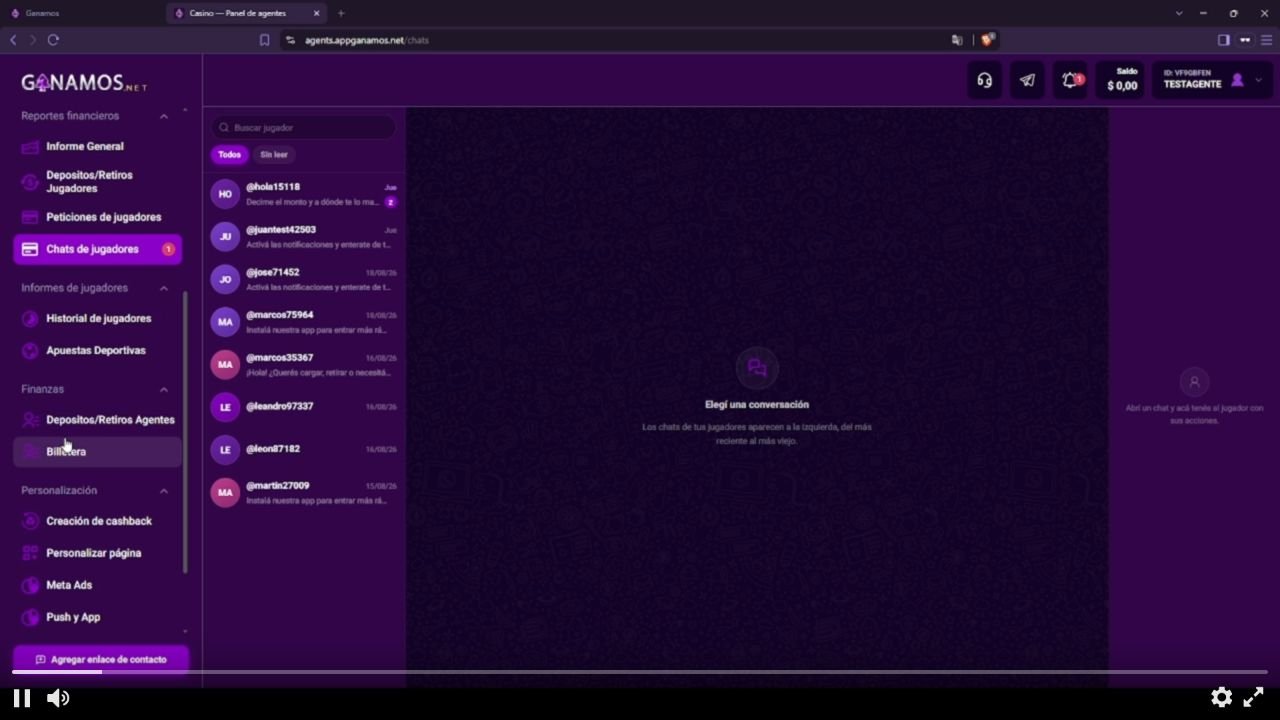Open the notifications bell icon
The height and width of the screenshot is (720, 1280).
(x=1070, y=81)
